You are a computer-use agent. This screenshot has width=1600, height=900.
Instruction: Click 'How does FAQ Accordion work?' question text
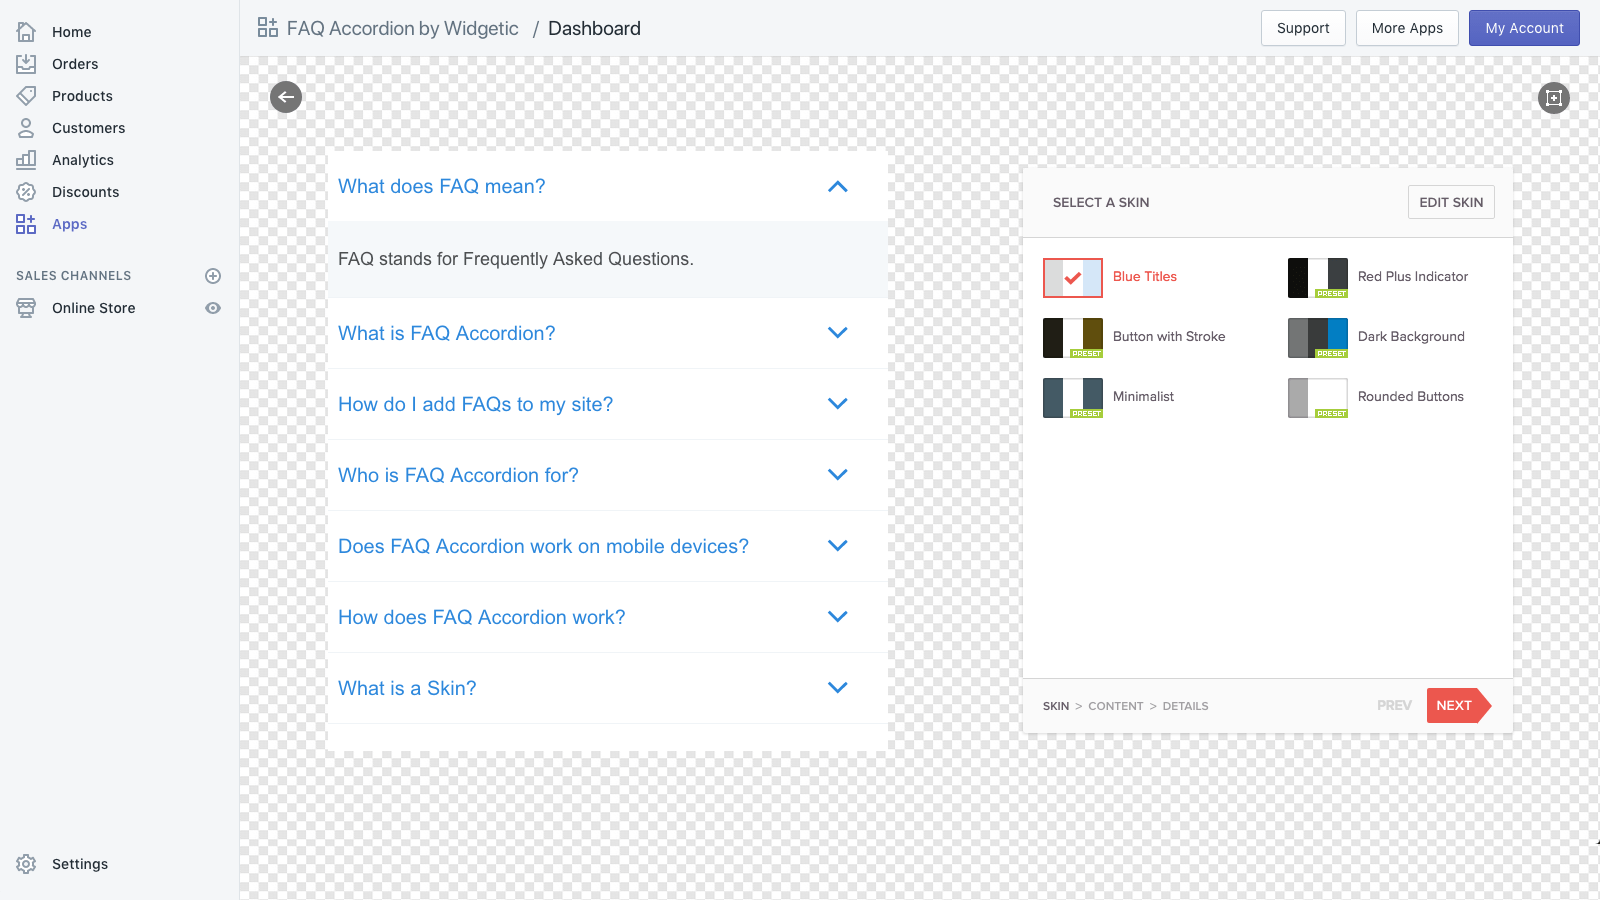point(481,617)
